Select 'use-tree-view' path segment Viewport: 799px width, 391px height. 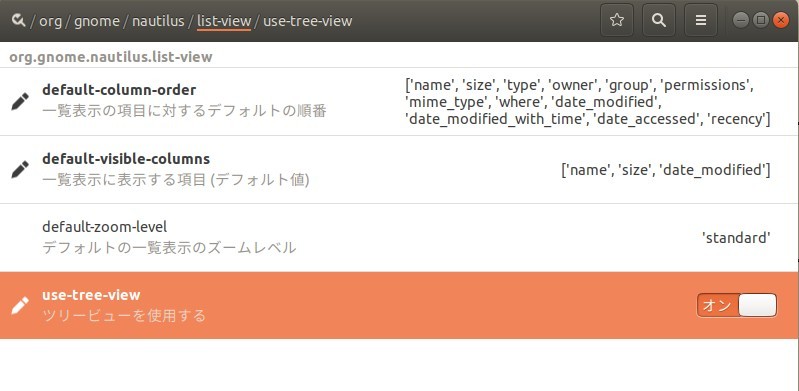(x=307, y=21)
